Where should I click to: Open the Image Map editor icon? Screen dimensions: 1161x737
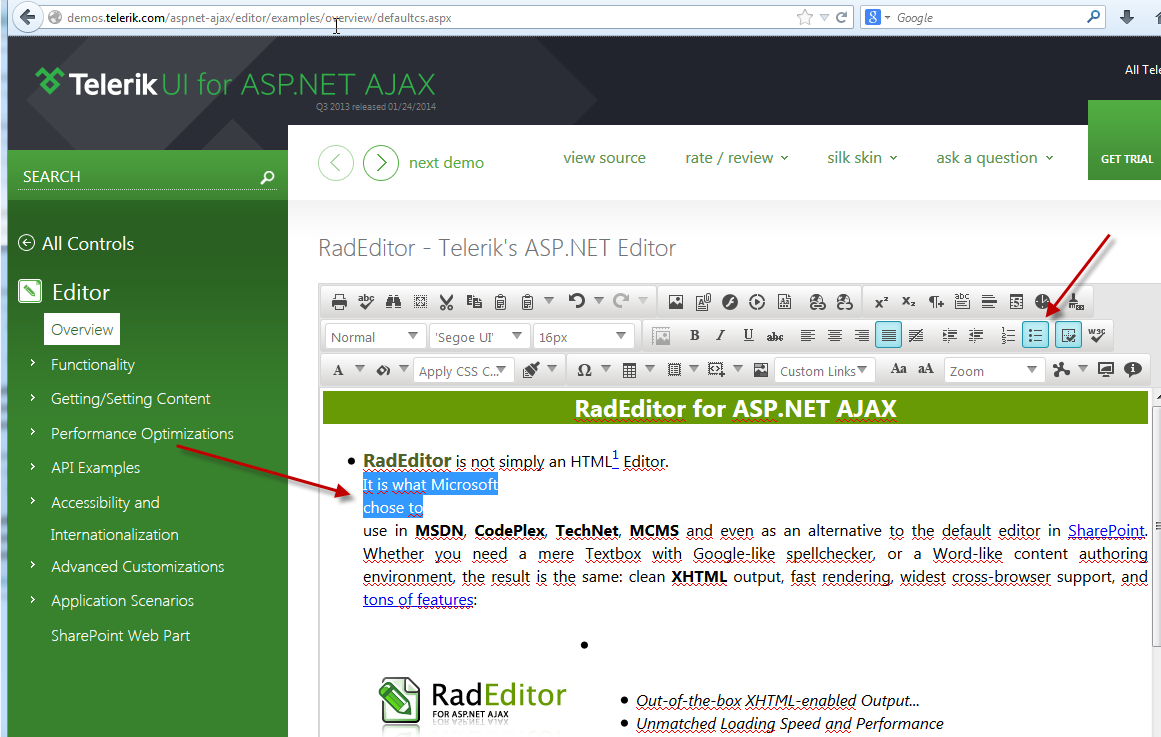coord(760,370)
